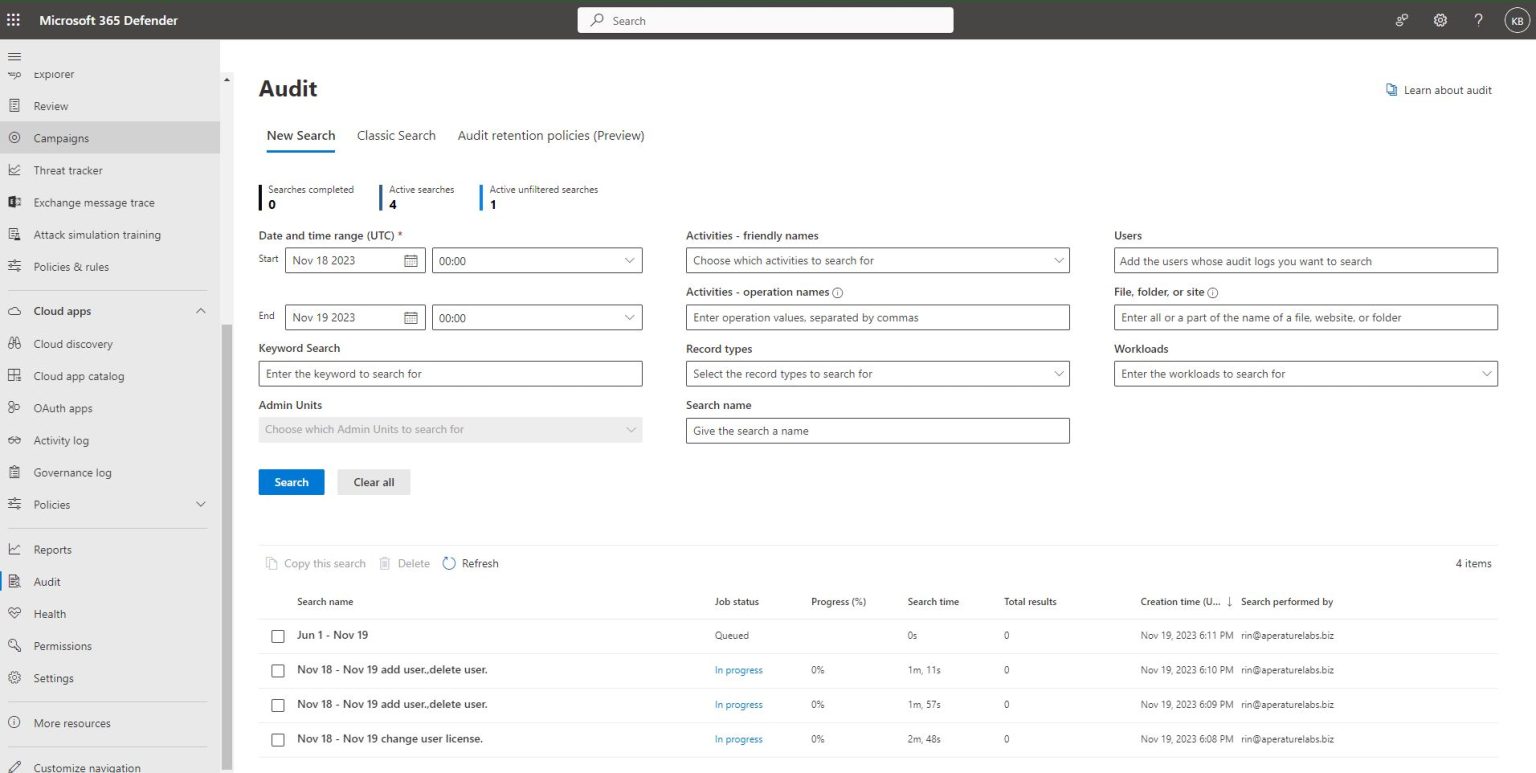The height and width of the screenshot is (773, 1536).
Task: Click Refresh in the results toolbar
Action: [x=470, y=563]
